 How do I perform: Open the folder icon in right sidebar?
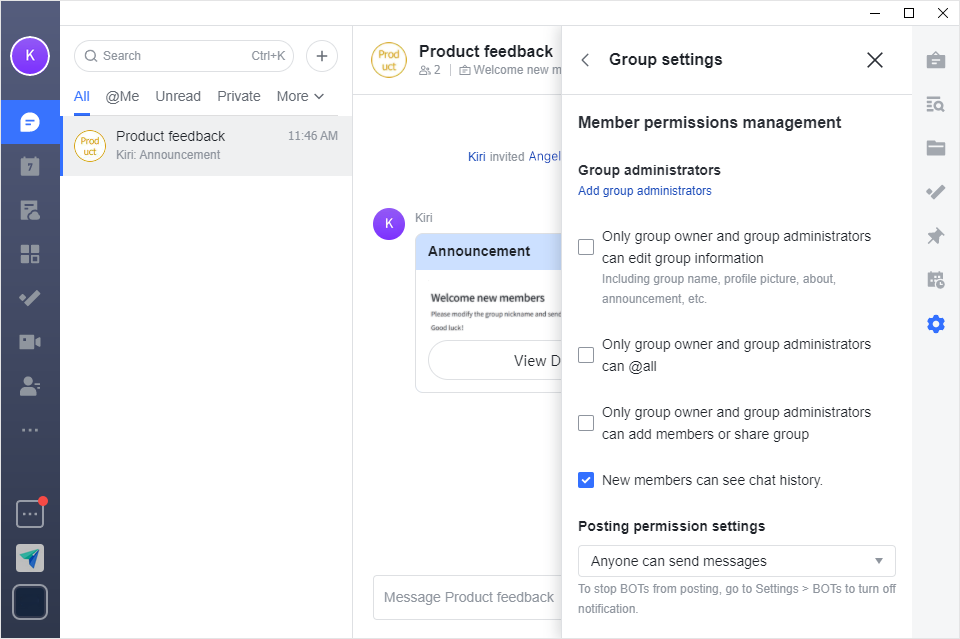click(936, 148)
